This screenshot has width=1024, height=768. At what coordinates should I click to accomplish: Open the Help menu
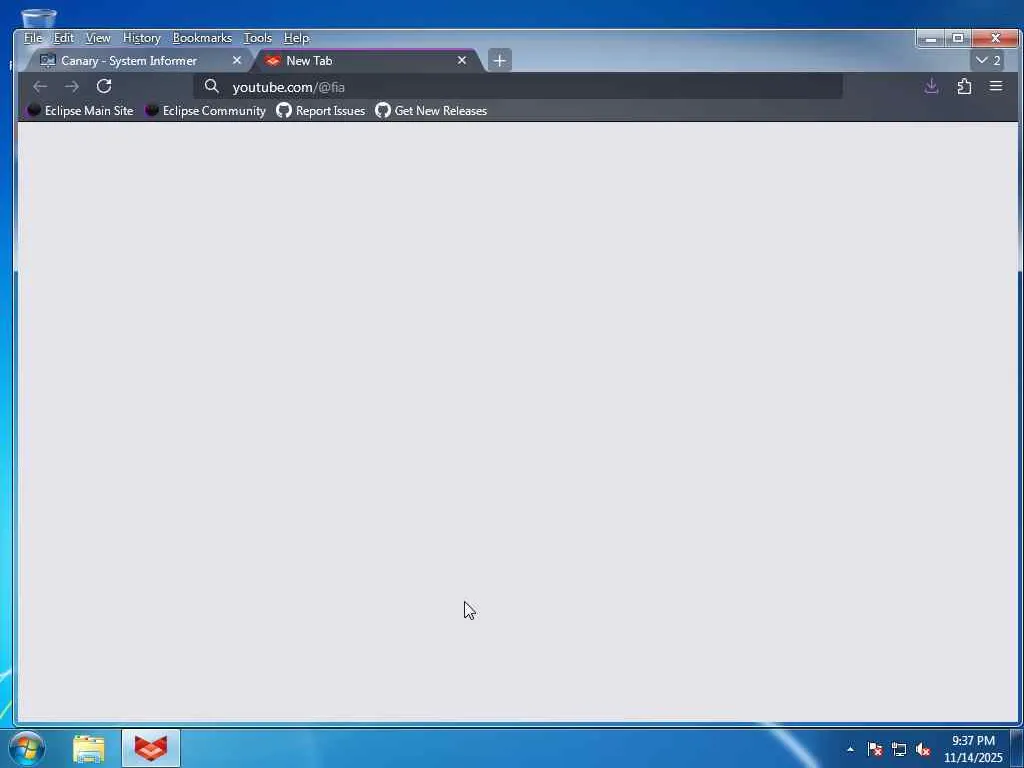(x=296, y=38)
